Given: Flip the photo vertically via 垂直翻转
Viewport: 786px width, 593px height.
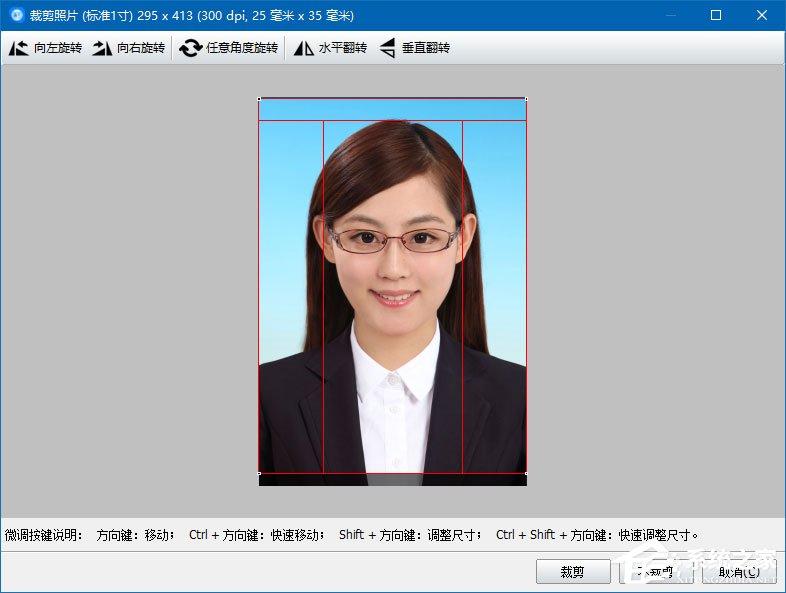Looking at the screenshot, I should (x=415, y=48).
